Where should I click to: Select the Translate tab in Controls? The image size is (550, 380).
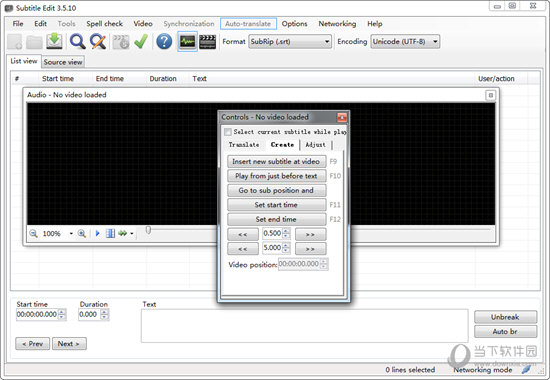pyautogui.click(x=244, y=145)
